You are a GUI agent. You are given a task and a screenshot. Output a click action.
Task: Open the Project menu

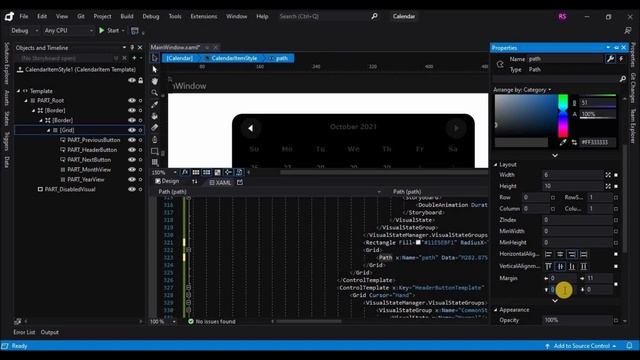102,16
